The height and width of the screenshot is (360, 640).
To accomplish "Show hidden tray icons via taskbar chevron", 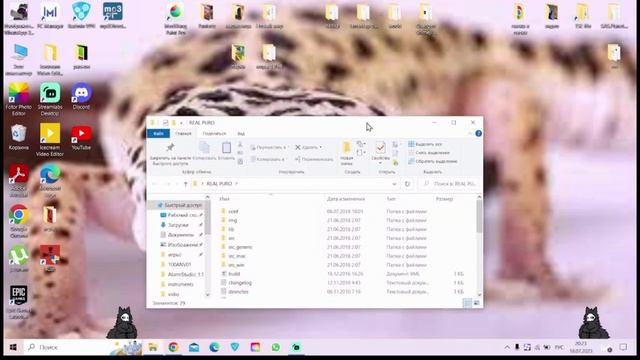I will 507,347.
